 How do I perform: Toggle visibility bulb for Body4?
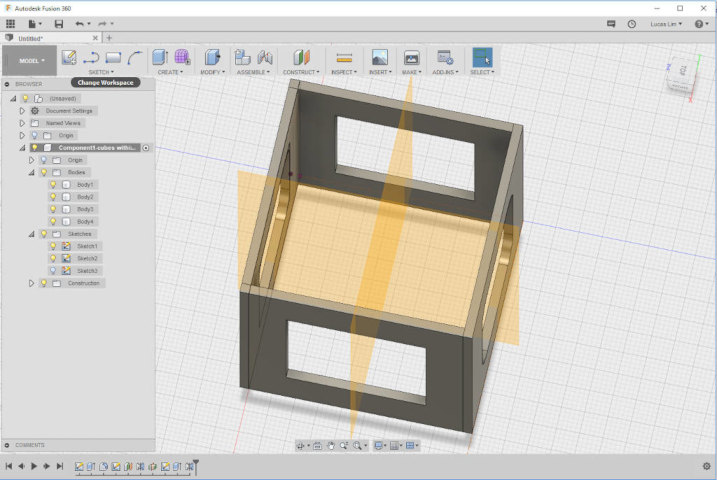(53, 222)
